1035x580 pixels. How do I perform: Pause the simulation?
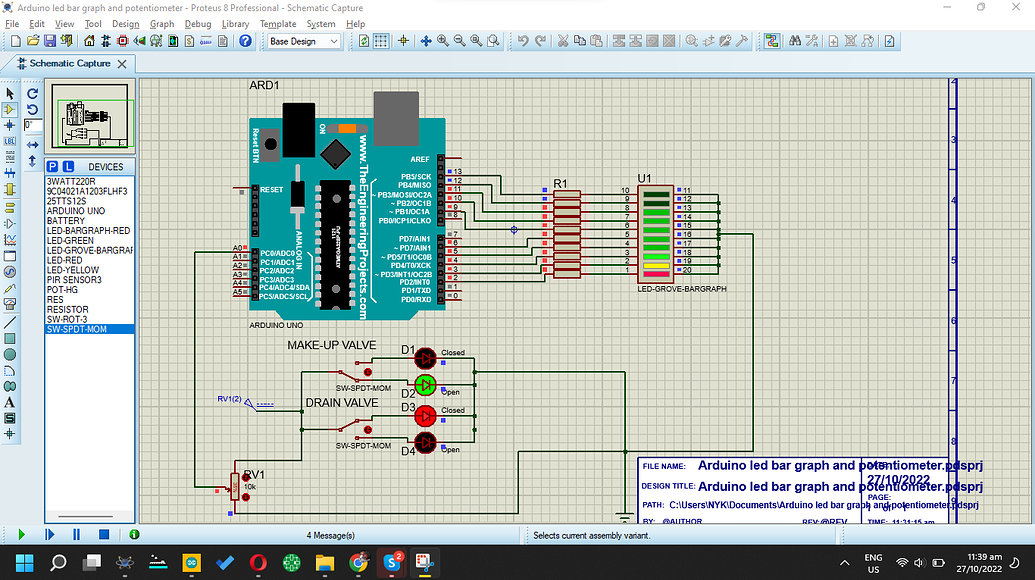pyautogui.click(x=77, y=534)
